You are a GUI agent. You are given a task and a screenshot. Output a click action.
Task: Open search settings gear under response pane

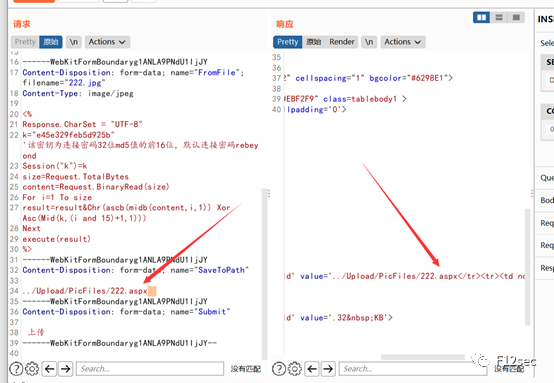(x=295, y=369)
